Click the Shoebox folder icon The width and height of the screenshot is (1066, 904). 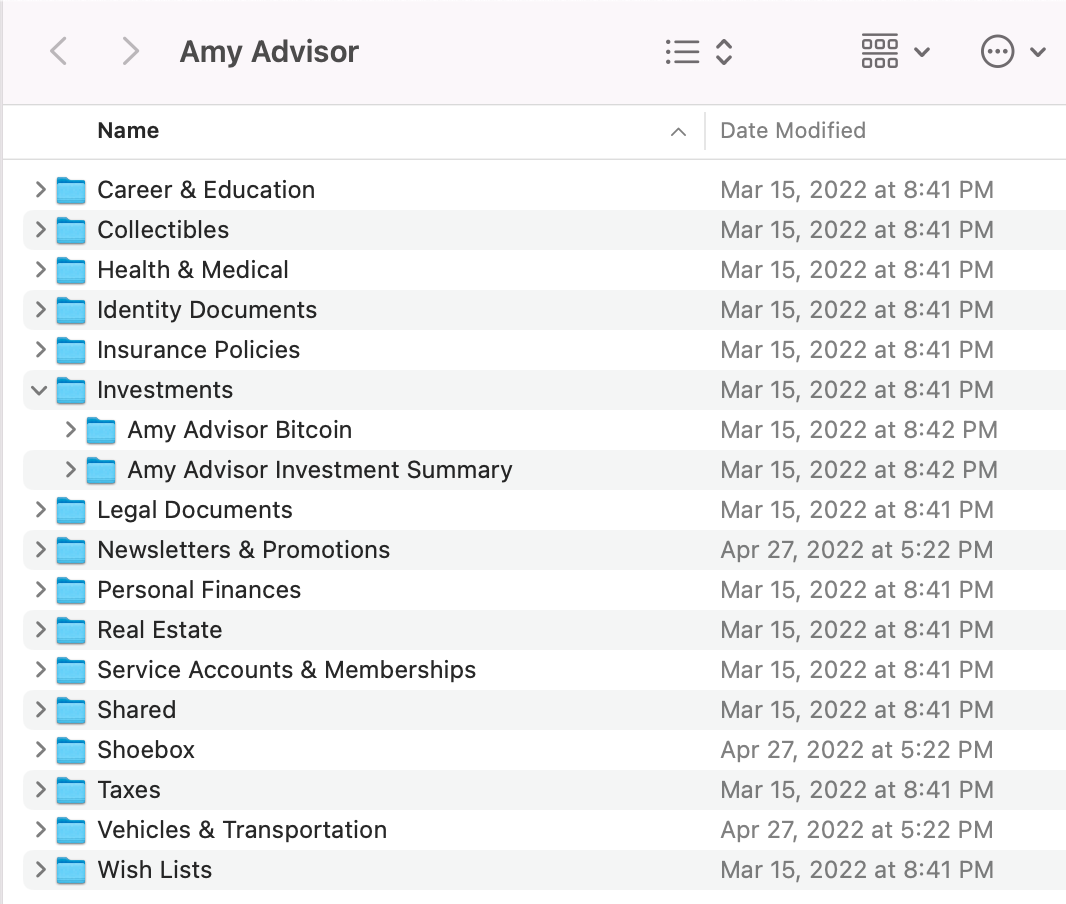pyautogui.click(x=71, y=750)
